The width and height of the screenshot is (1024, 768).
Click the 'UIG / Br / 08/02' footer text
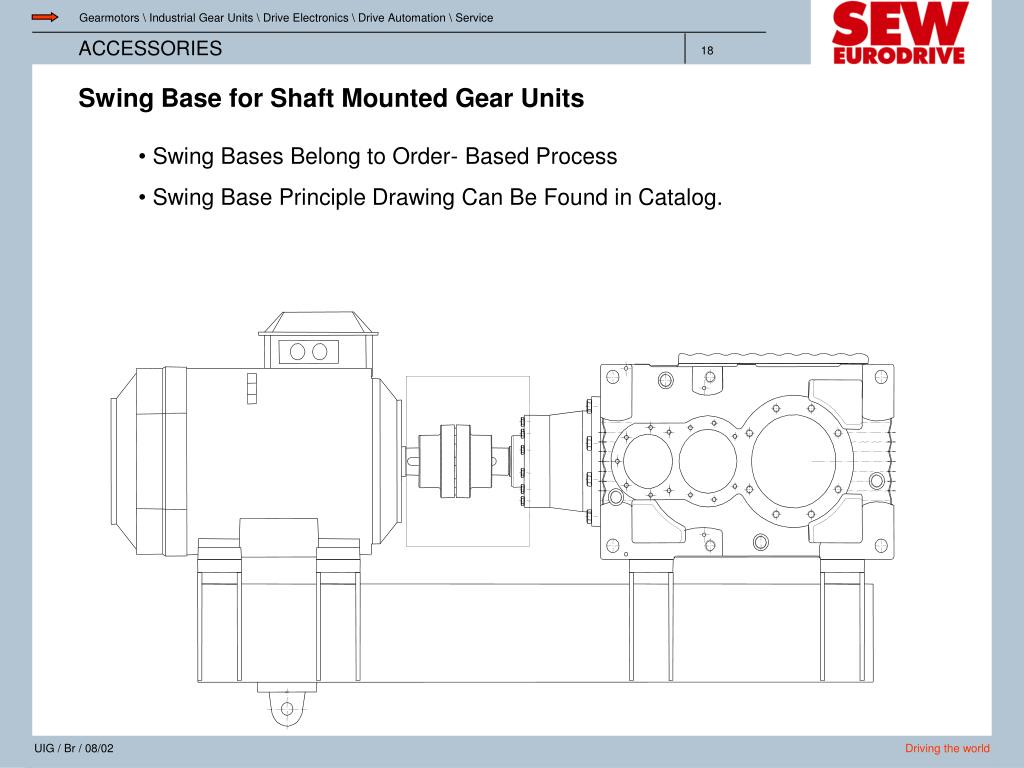click(x=74, y=748)
